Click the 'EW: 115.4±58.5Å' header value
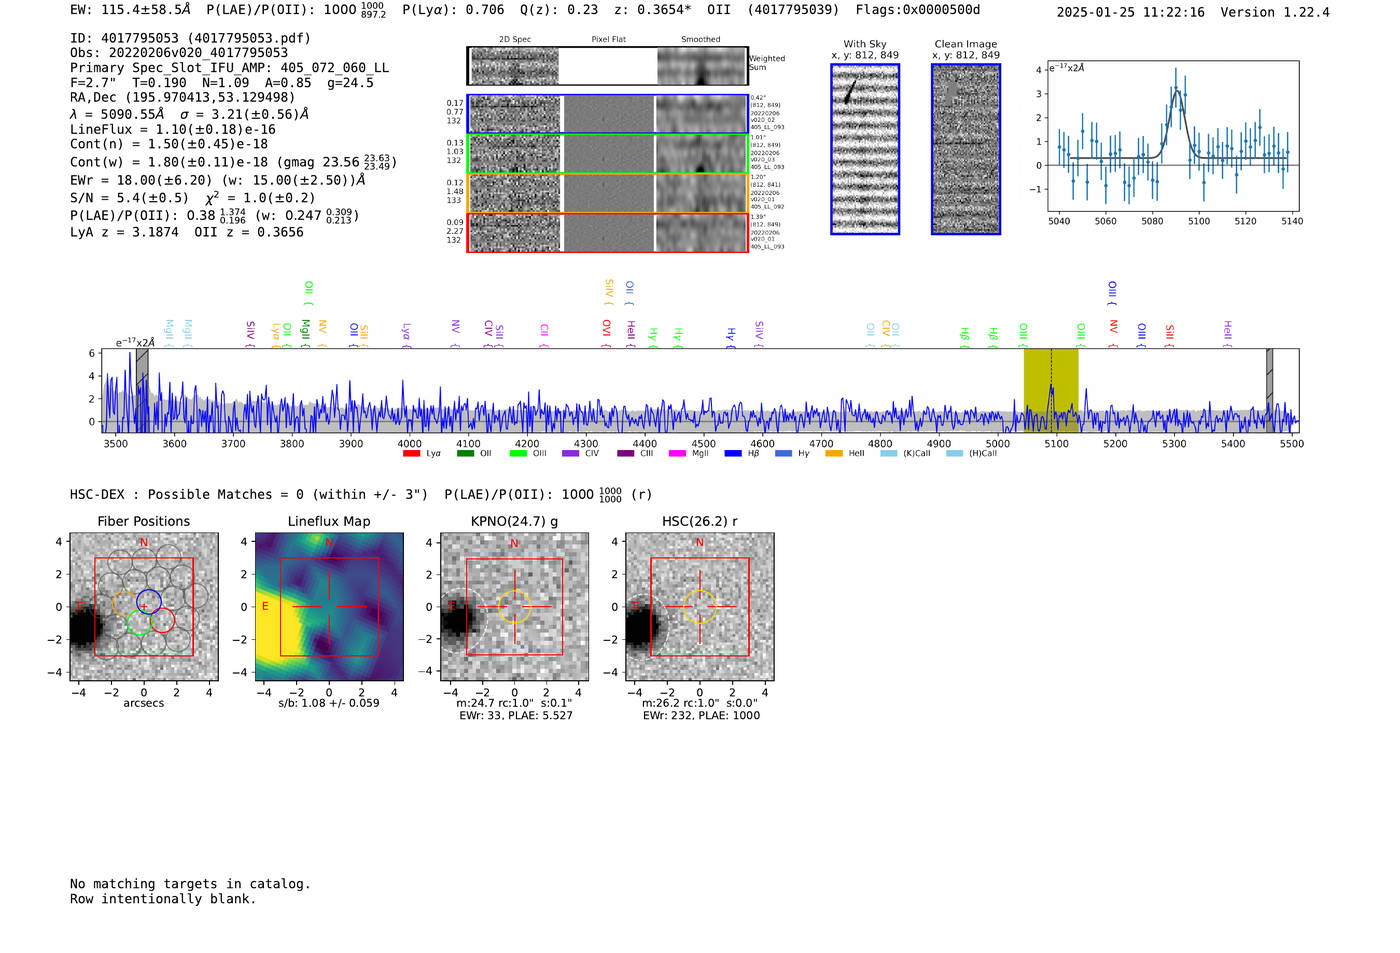1400x953 pixels. coord(130,9)
